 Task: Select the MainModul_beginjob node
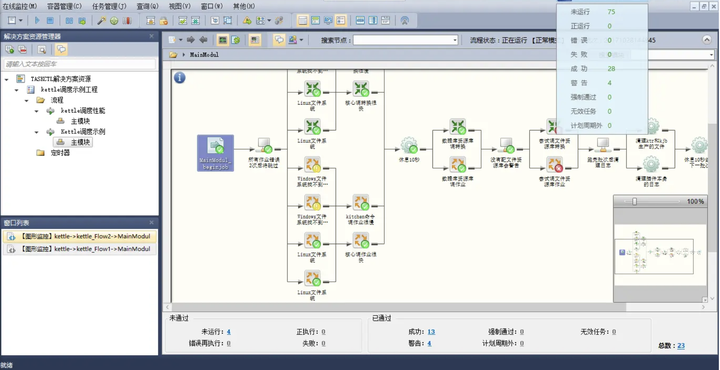click(215, 153)
